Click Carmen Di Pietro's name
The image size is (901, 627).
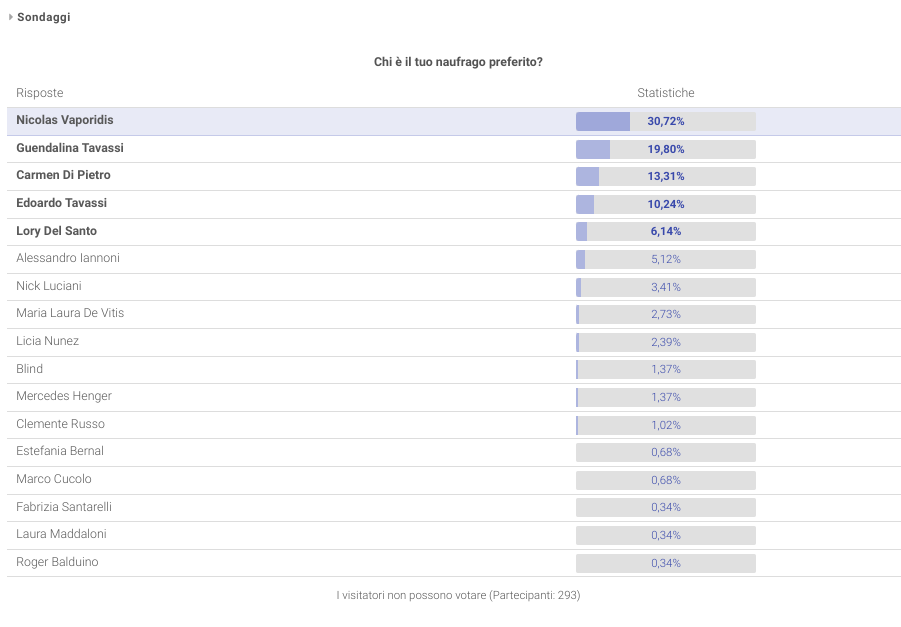pos(63,175)
